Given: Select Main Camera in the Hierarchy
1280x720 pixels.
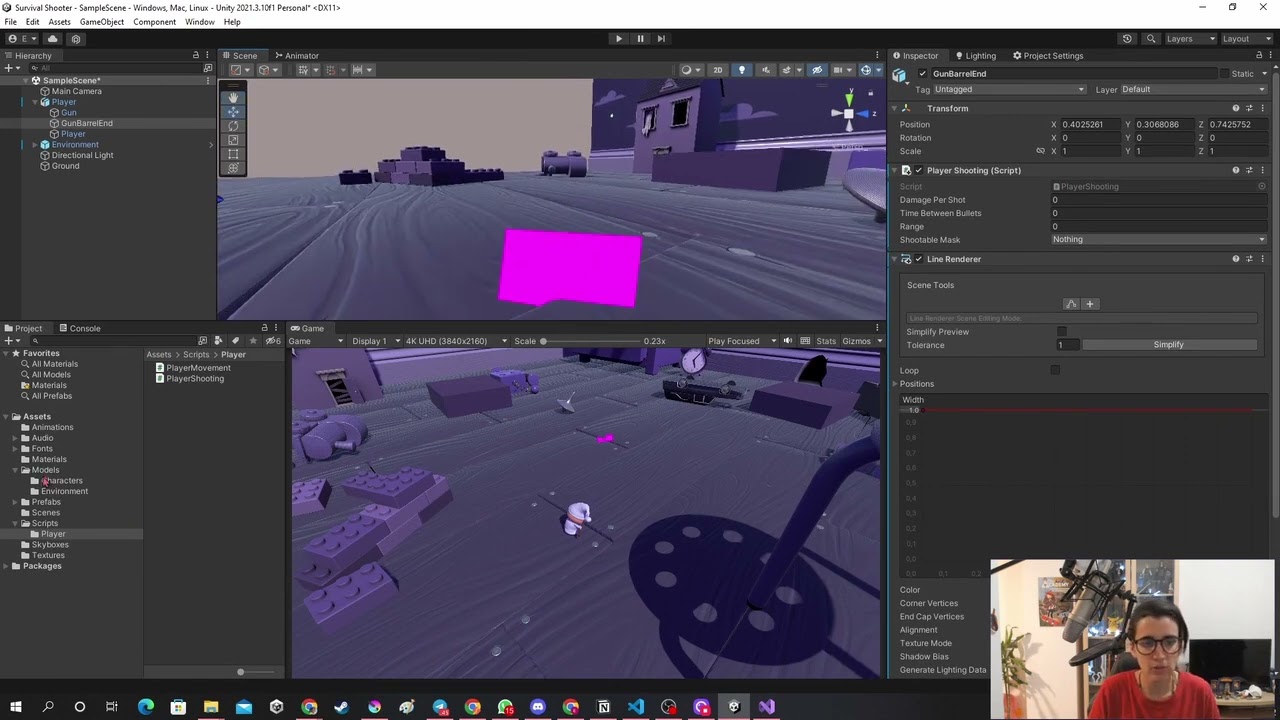Looking at the screenshot, I should [x=76, y=92].
